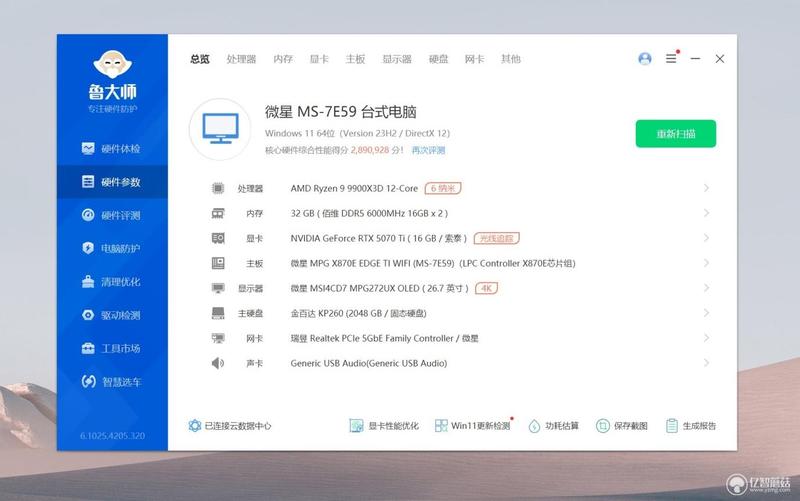The image size is (800, 501).
Task: Switch to the 总览 overview tab
Action: point(200,59)
